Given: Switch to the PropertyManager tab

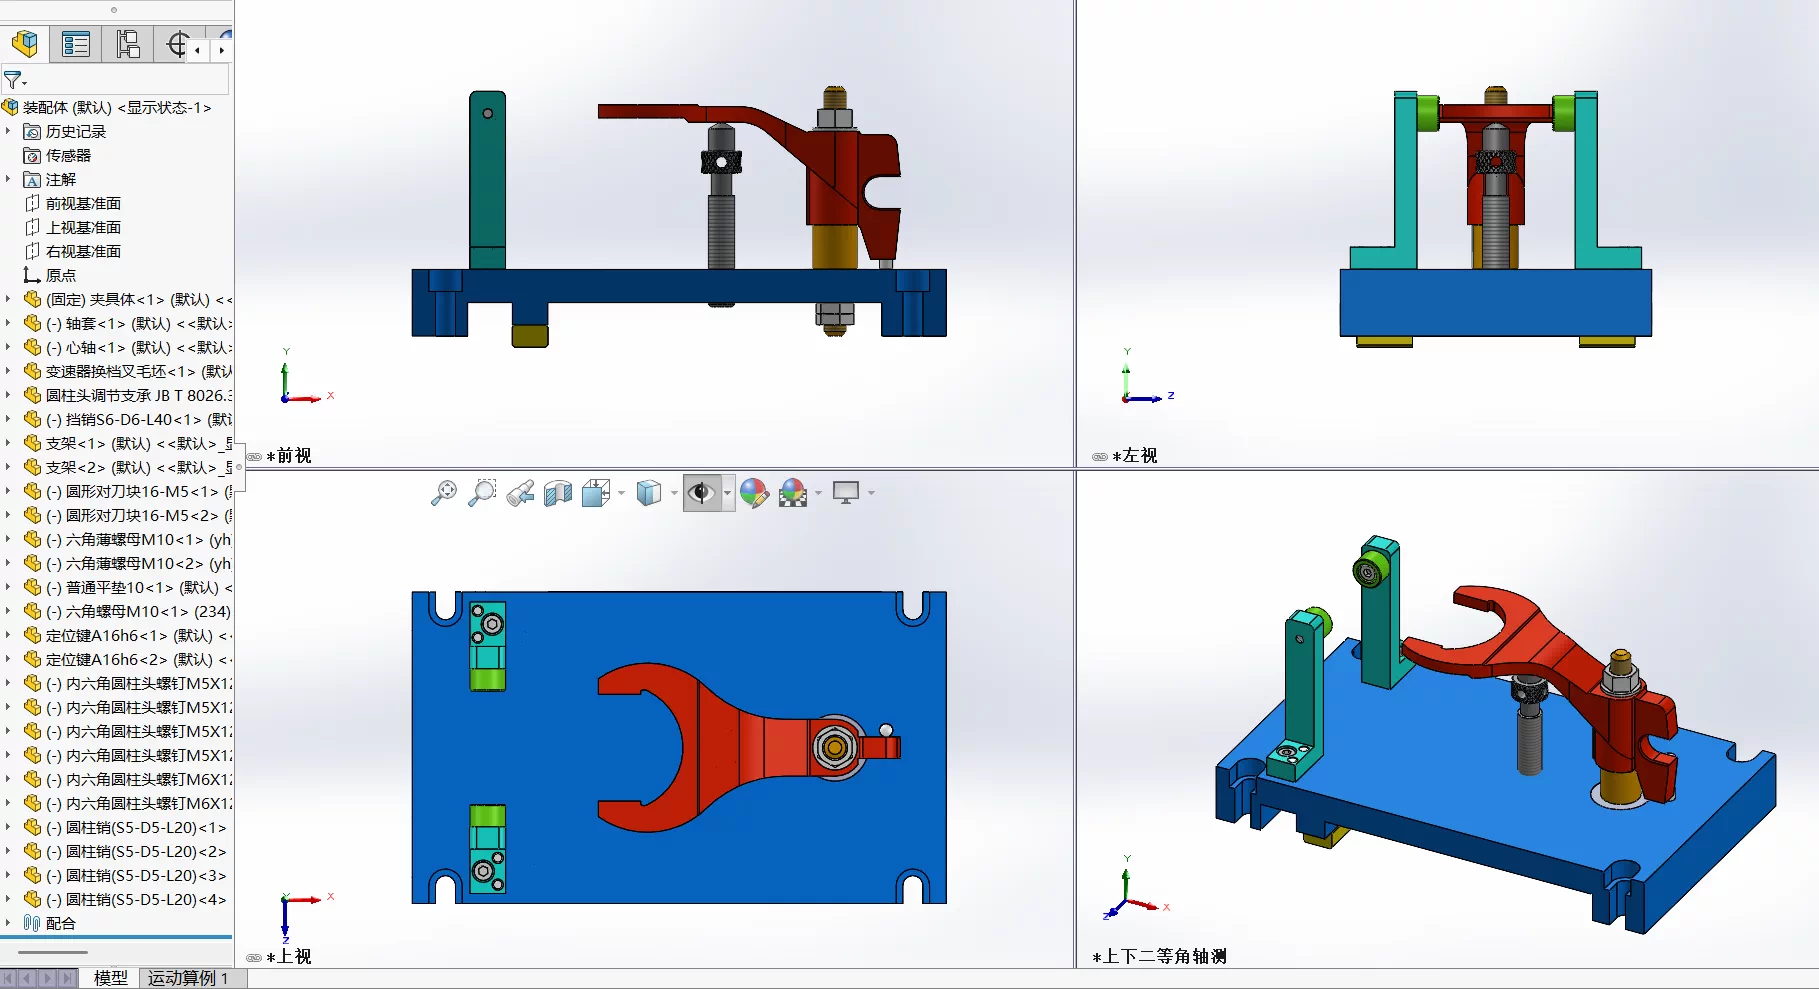Looking at the screenshot, I should (76, 44).
